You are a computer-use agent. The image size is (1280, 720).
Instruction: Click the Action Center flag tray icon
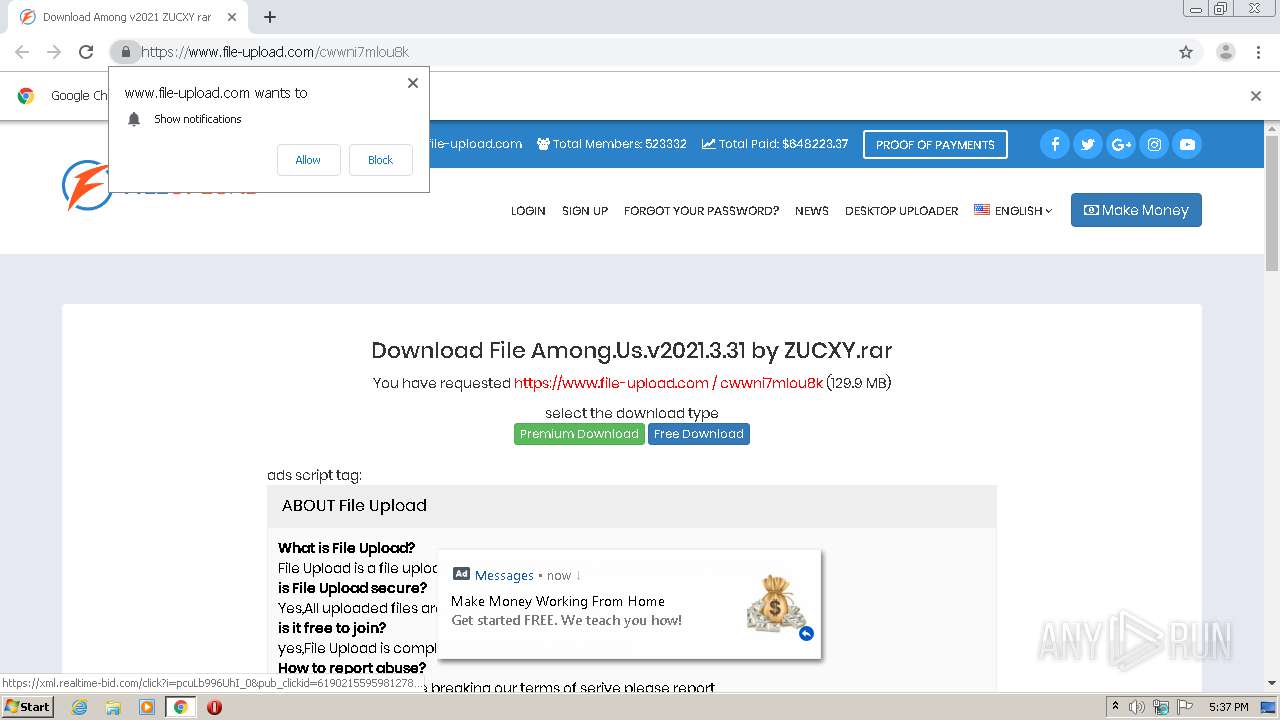point(1185,707)
